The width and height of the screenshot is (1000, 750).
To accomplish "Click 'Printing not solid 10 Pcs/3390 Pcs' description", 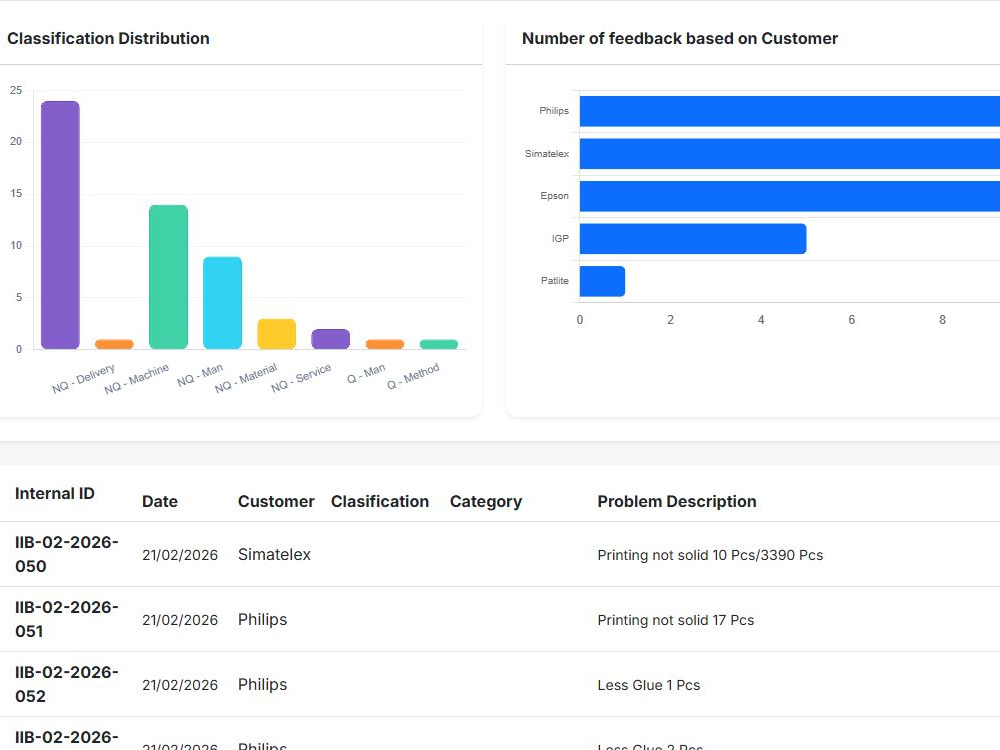I will (x=710, y=555).
